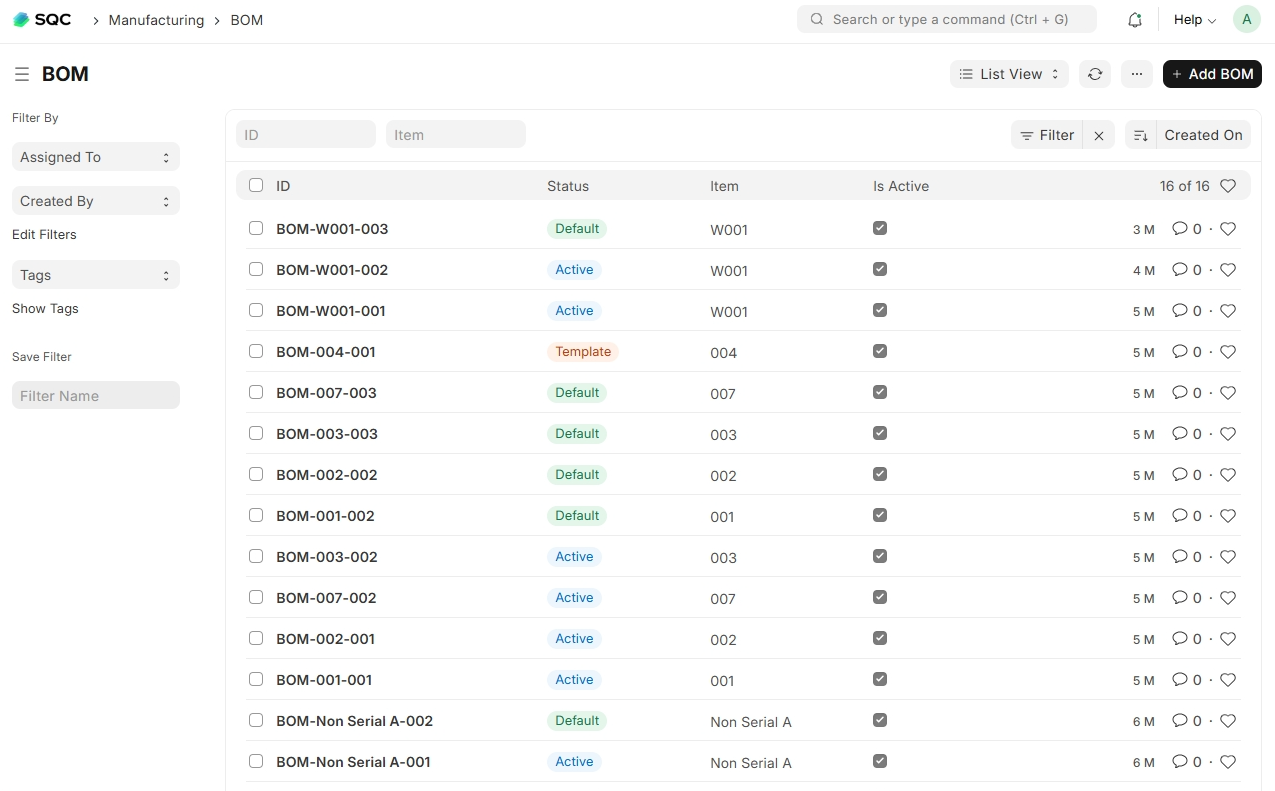Click the SQC logo
1275x791 pixels.
tap(42, 20)
